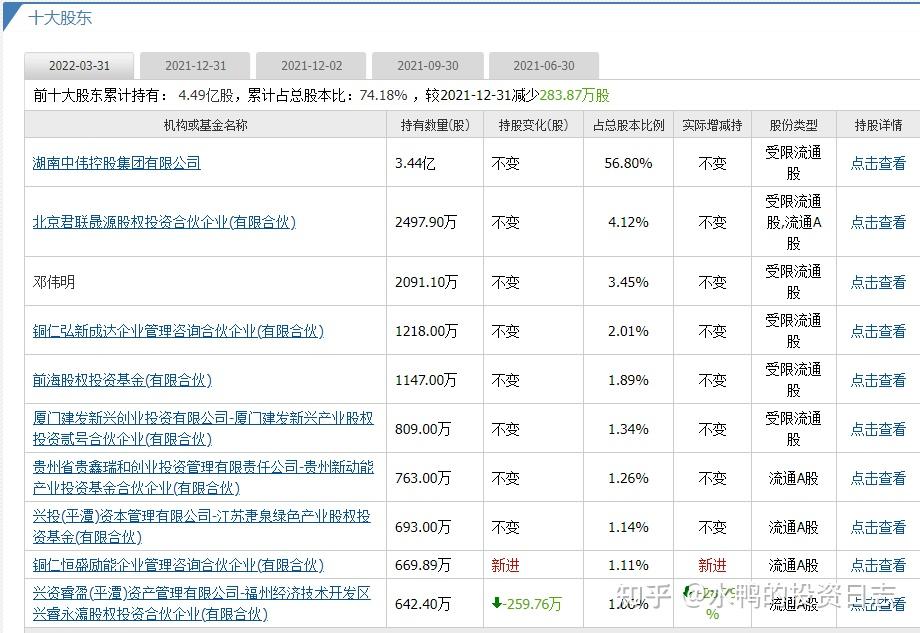View the 2021-06-30 holdings tab
Viewport: 920px width, 633px height.
pyautogui.click(x=543, y=65)
